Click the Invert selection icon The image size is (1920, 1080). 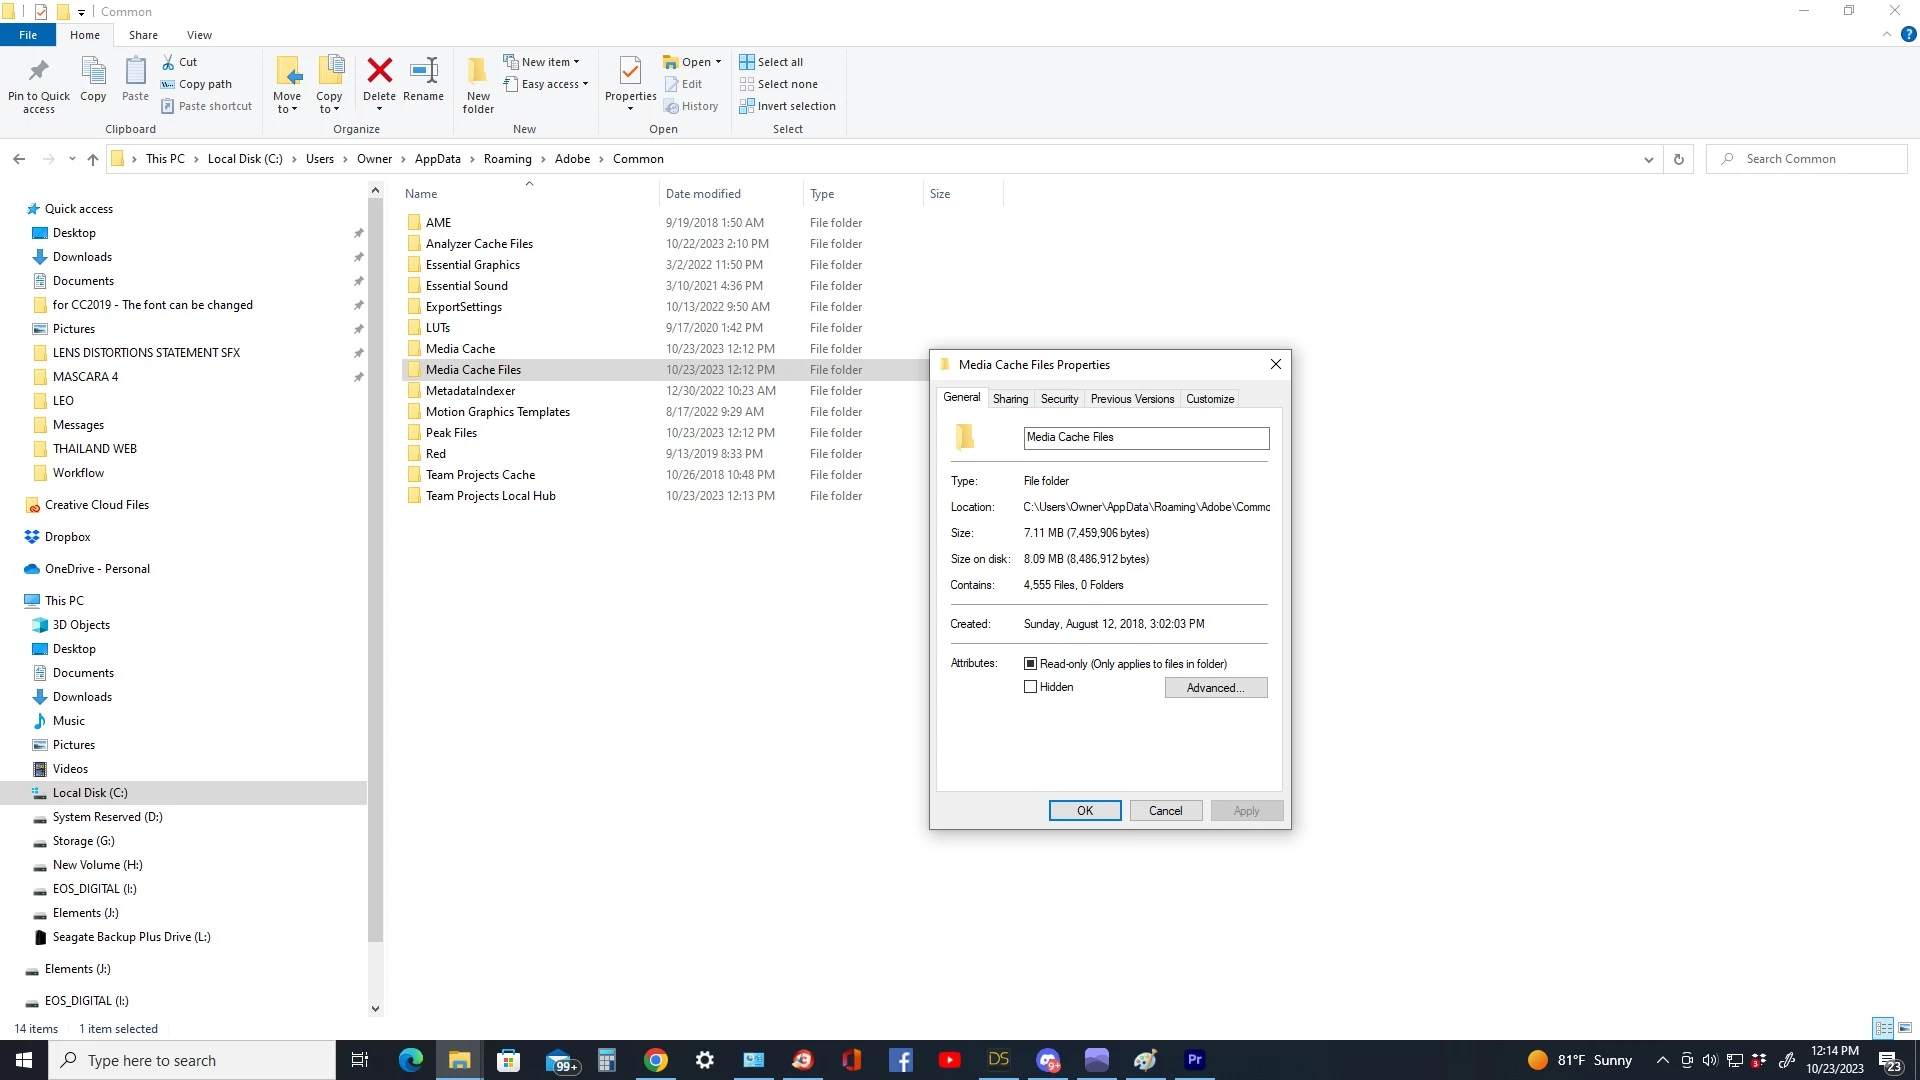click(x=747, y=106)
